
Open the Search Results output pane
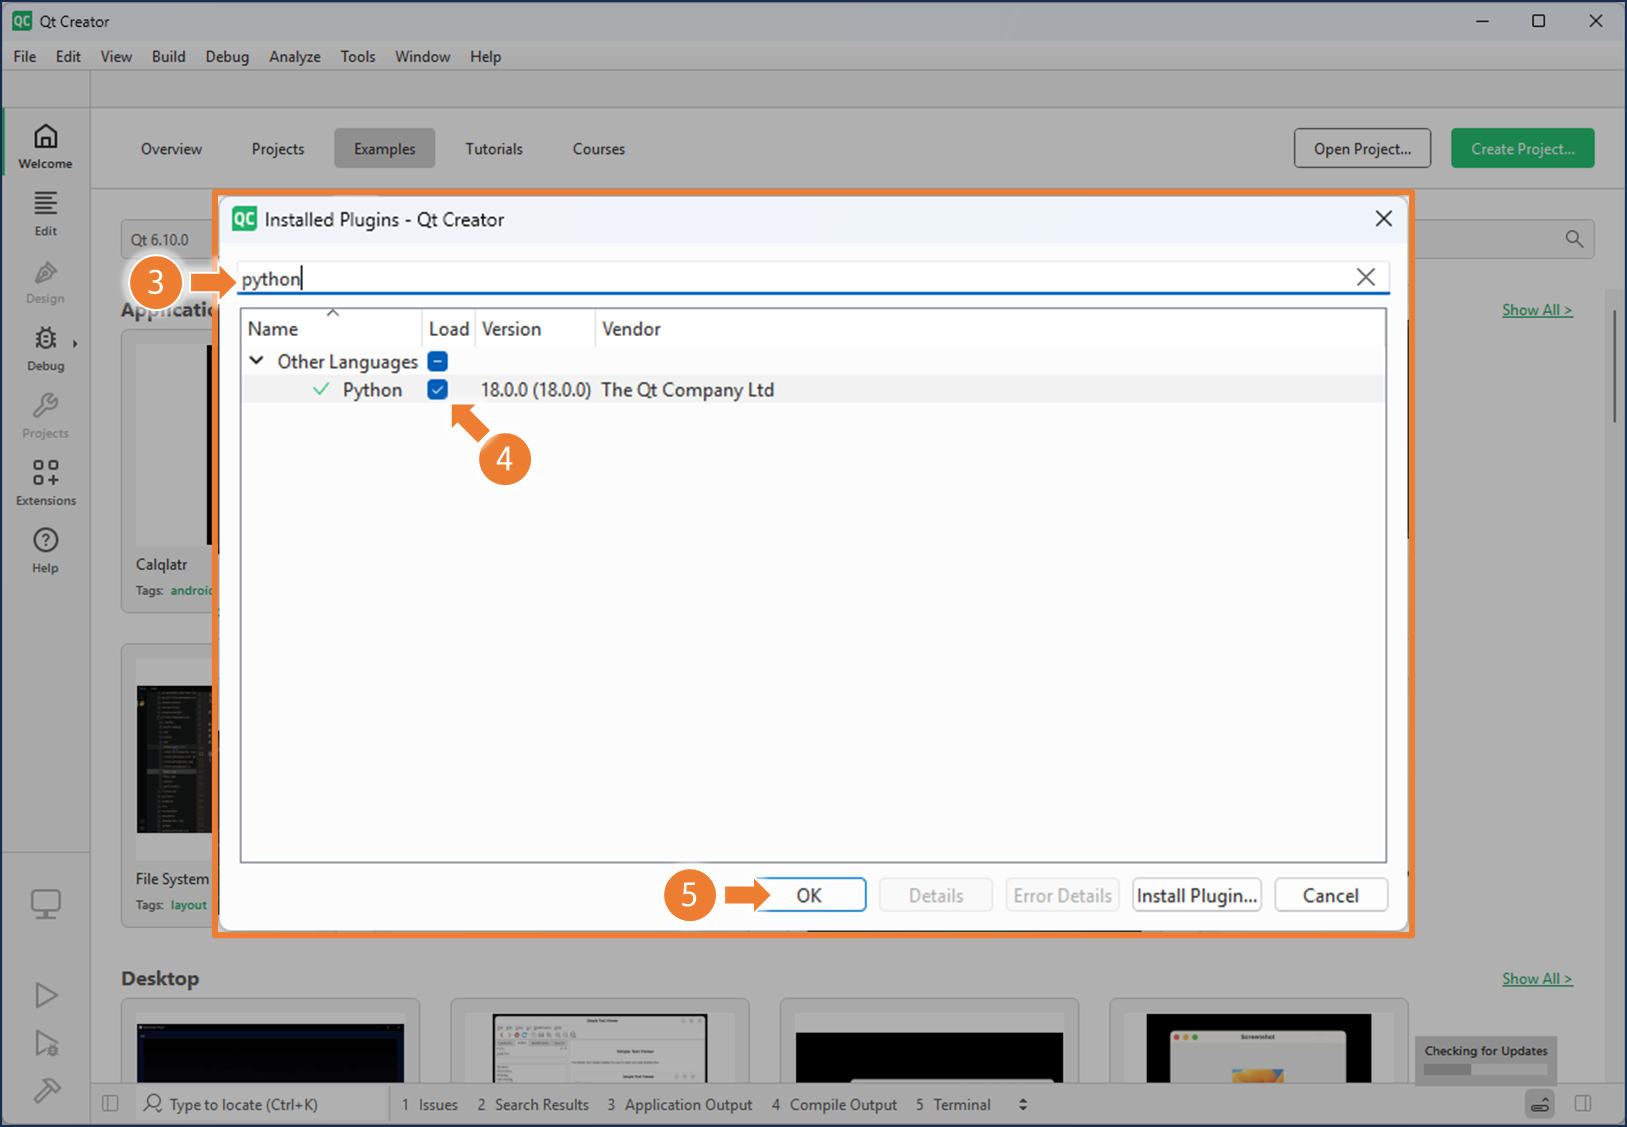click(533, 1104)
